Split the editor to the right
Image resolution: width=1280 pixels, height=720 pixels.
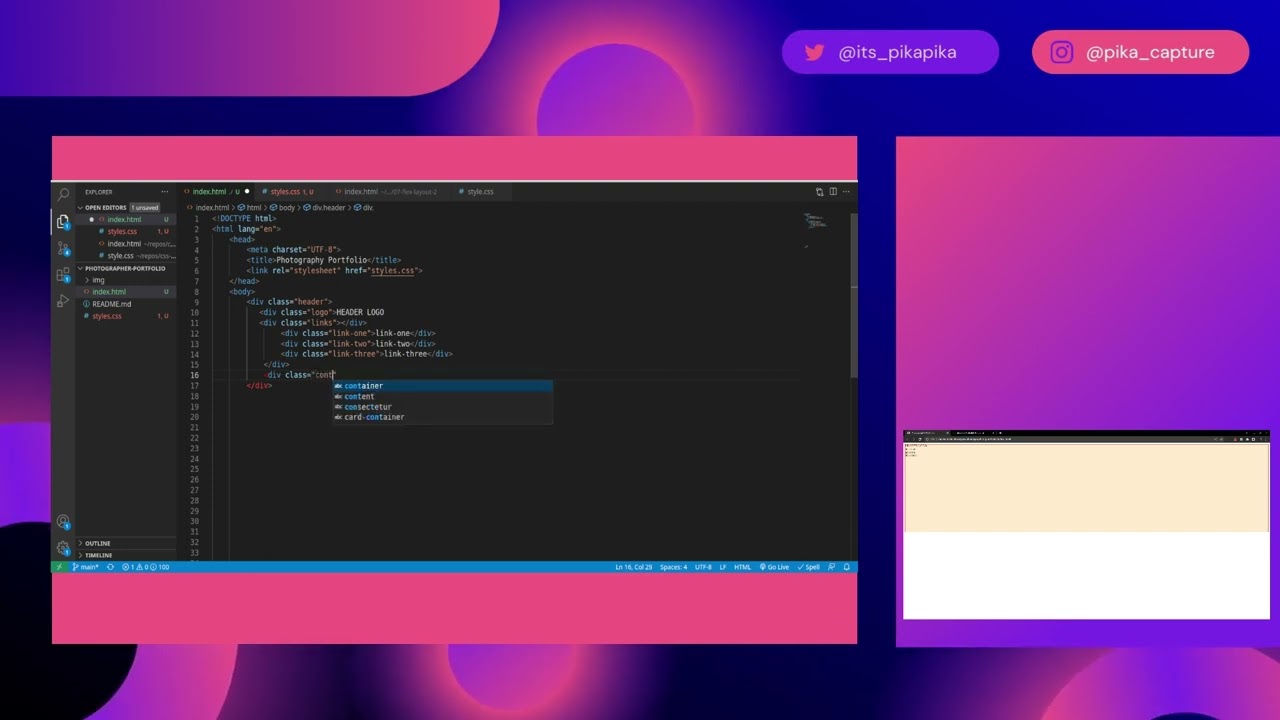tap(833, 192)
